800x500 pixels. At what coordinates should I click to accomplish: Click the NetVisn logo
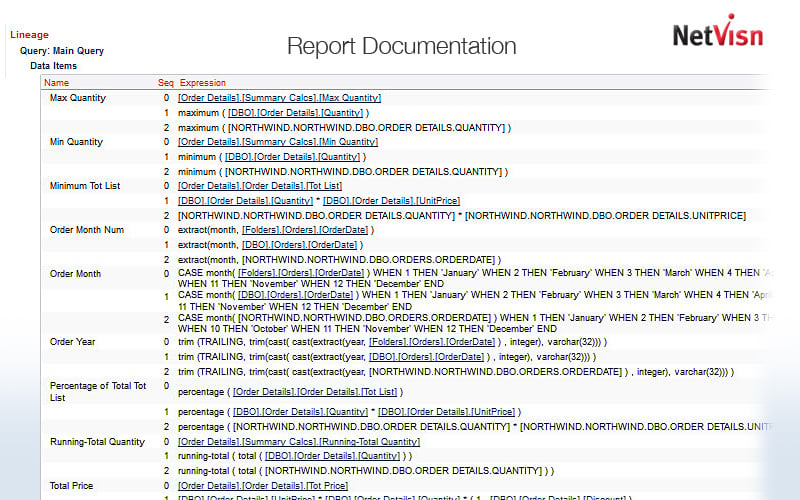(717, 37)
